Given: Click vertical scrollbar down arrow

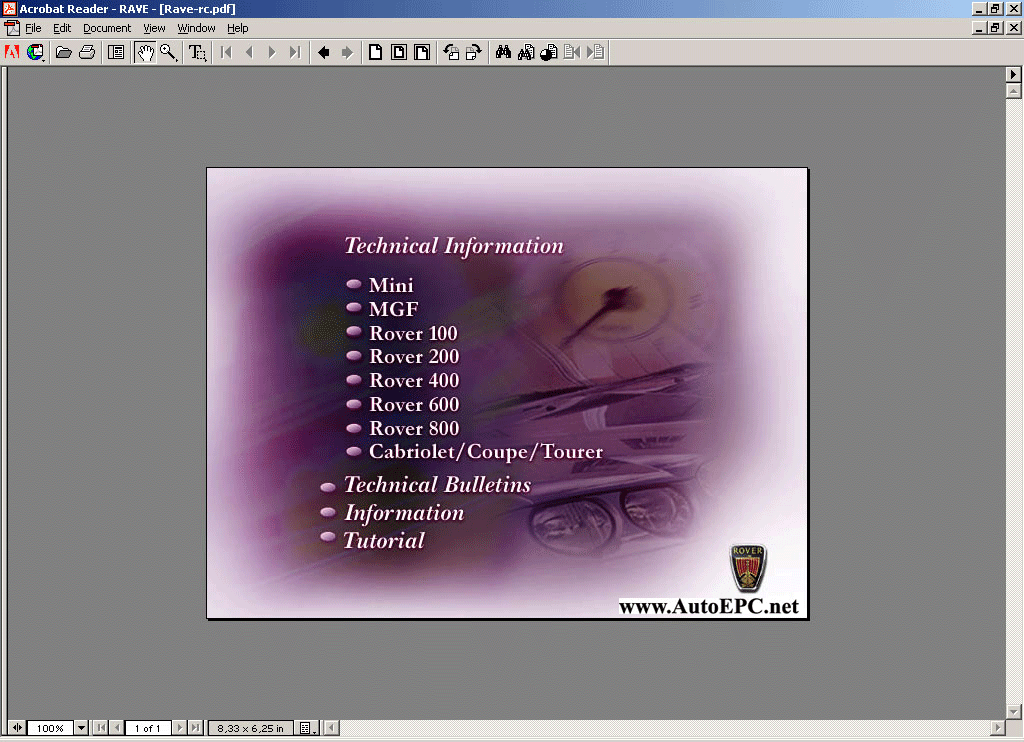Looking at the screenshot, I should (x=1013, y=711).
